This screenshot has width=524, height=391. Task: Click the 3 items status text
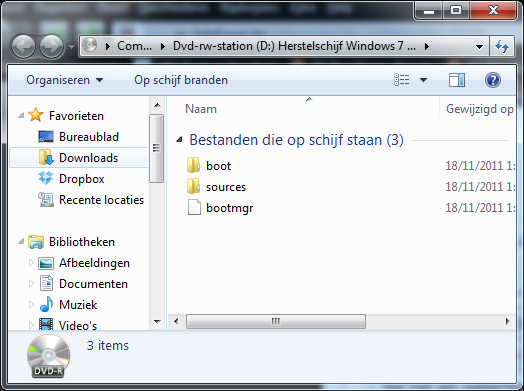[x=108, y=346]
